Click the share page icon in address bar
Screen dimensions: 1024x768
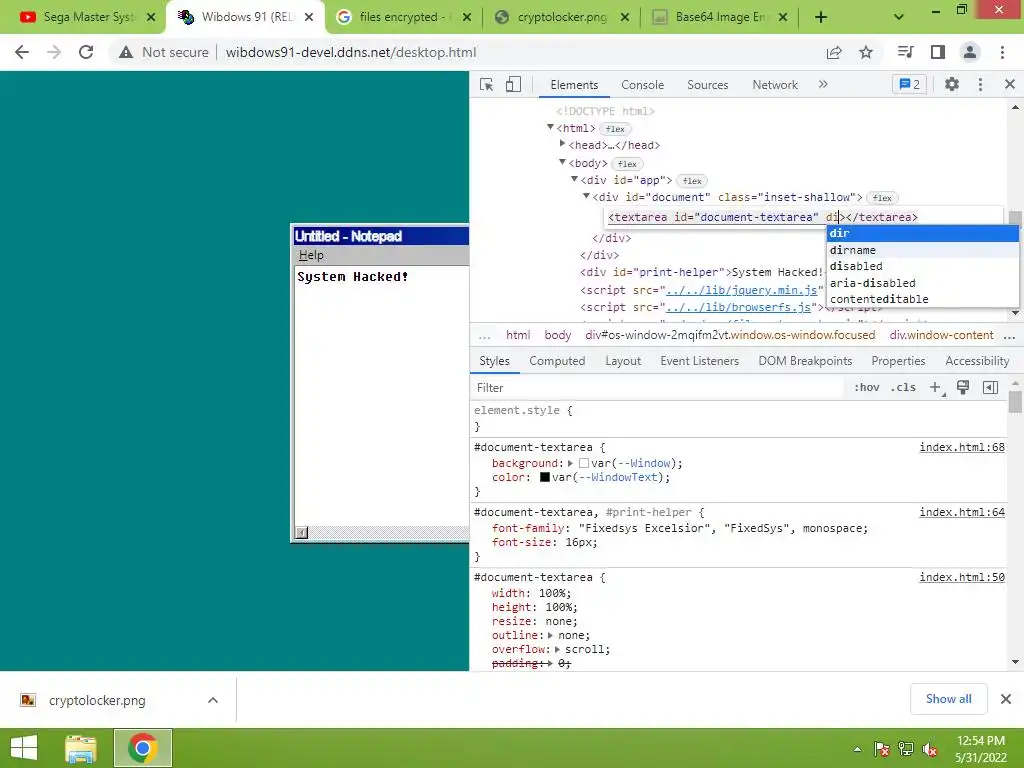click(834, 52)
